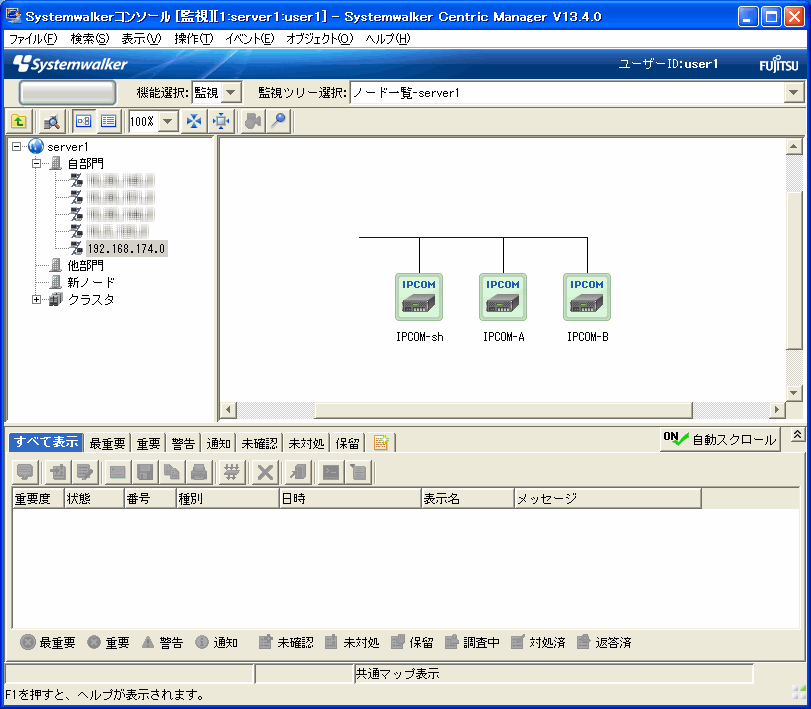
Task: Click the メッセージ column header
Action: [x=608, y=498]
